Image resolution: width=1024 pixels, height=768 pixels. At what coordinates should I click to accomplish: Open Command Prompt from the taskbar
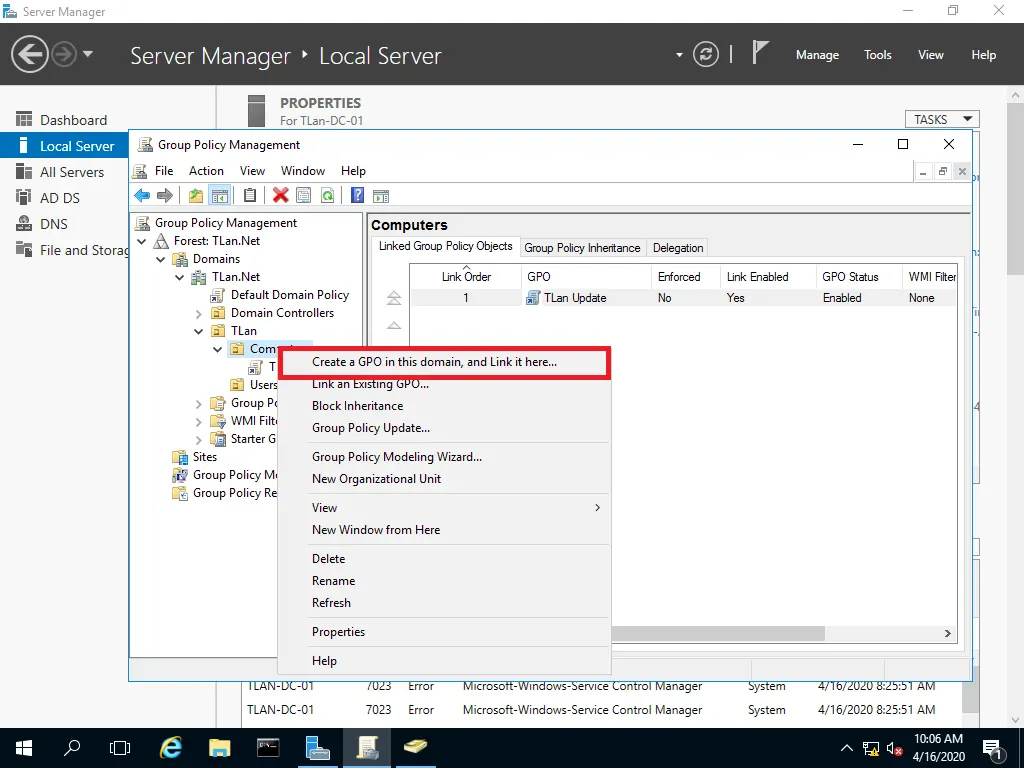(x=268, y=748)
